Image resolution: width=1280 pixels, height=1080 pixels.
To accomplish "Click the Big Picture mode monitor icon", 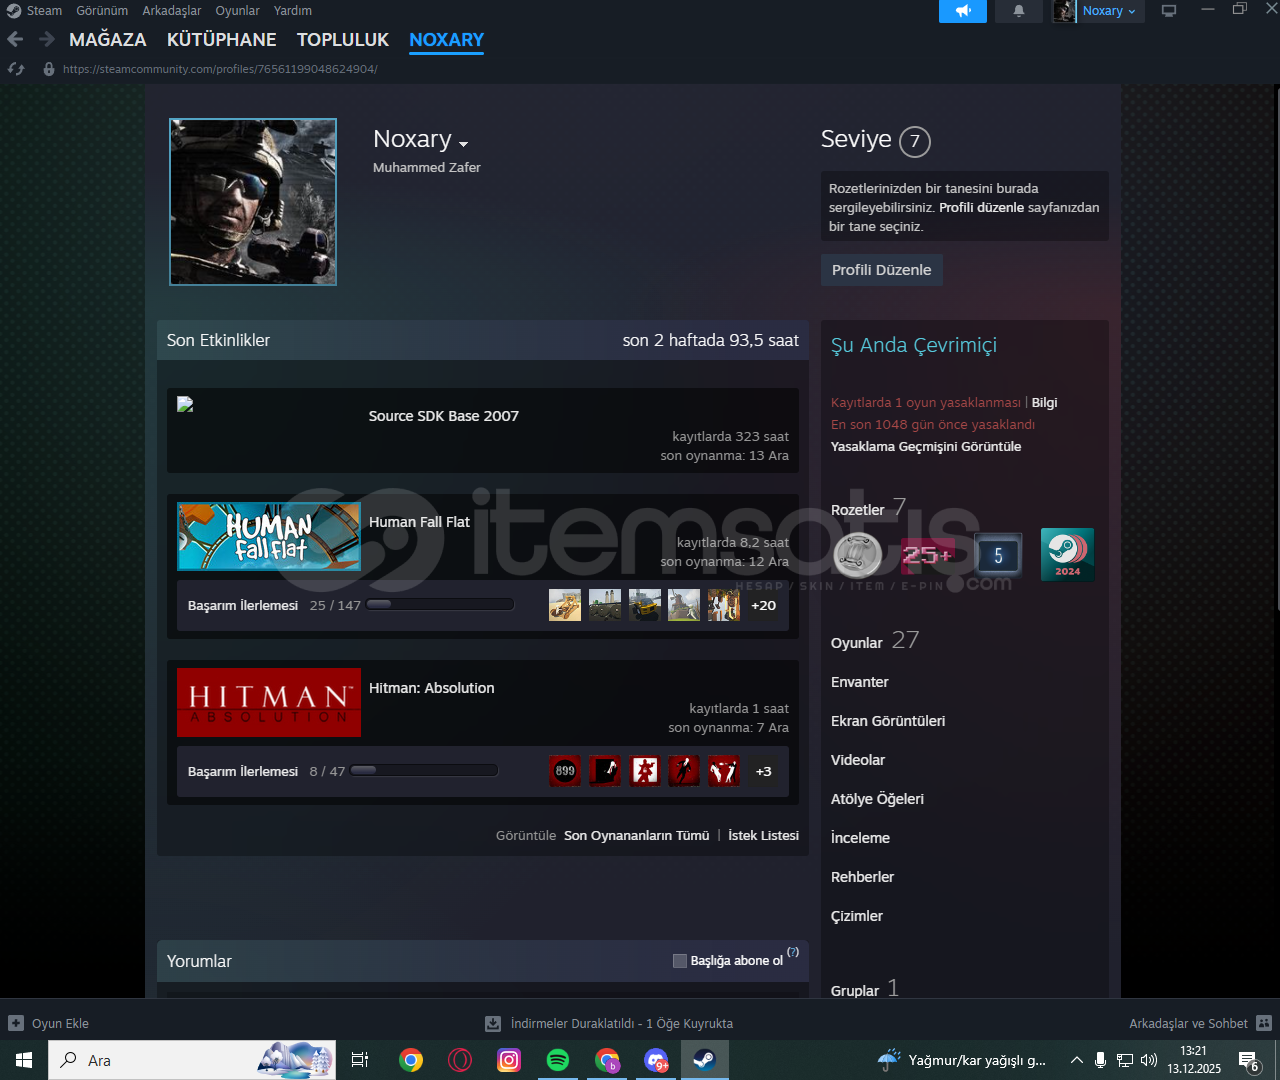I will click(x=1168, y=11).
